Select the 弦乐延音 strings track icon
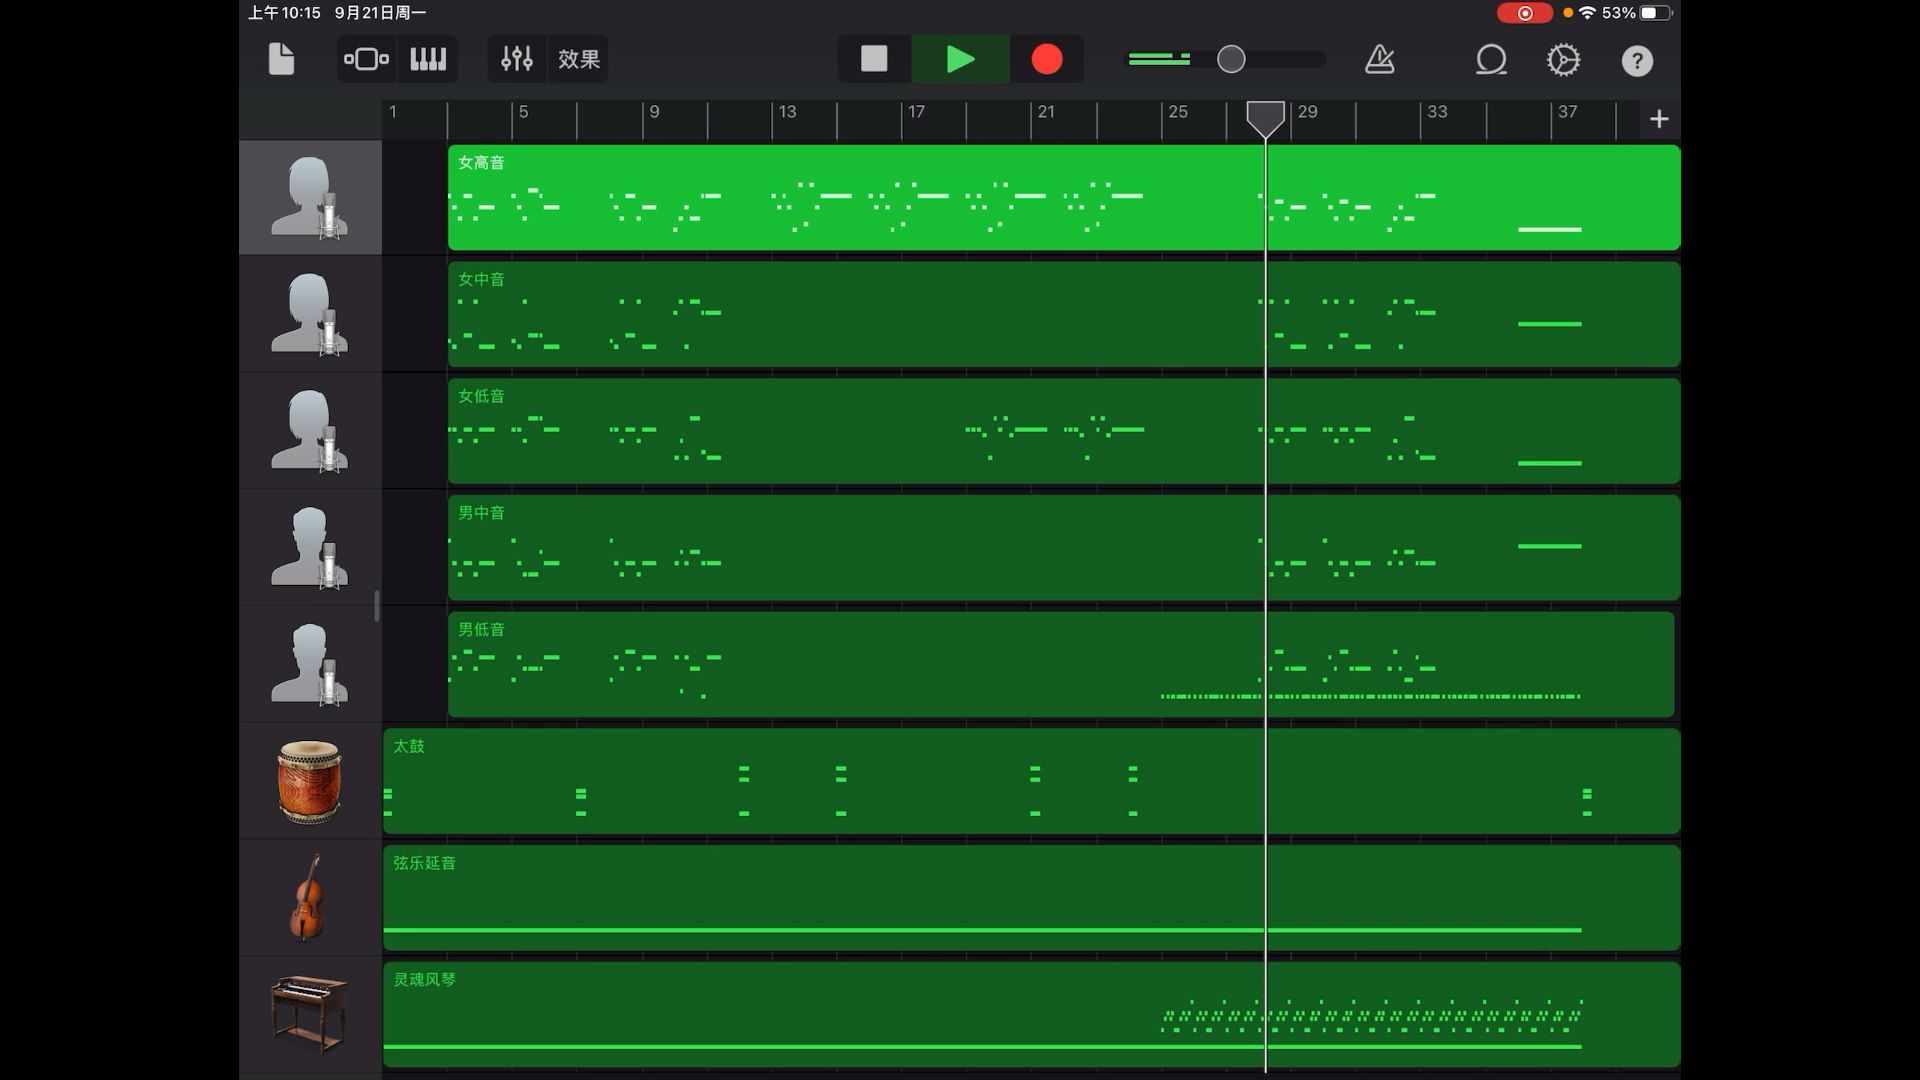Screen dimensions: 1920x1080 (308, 898)
